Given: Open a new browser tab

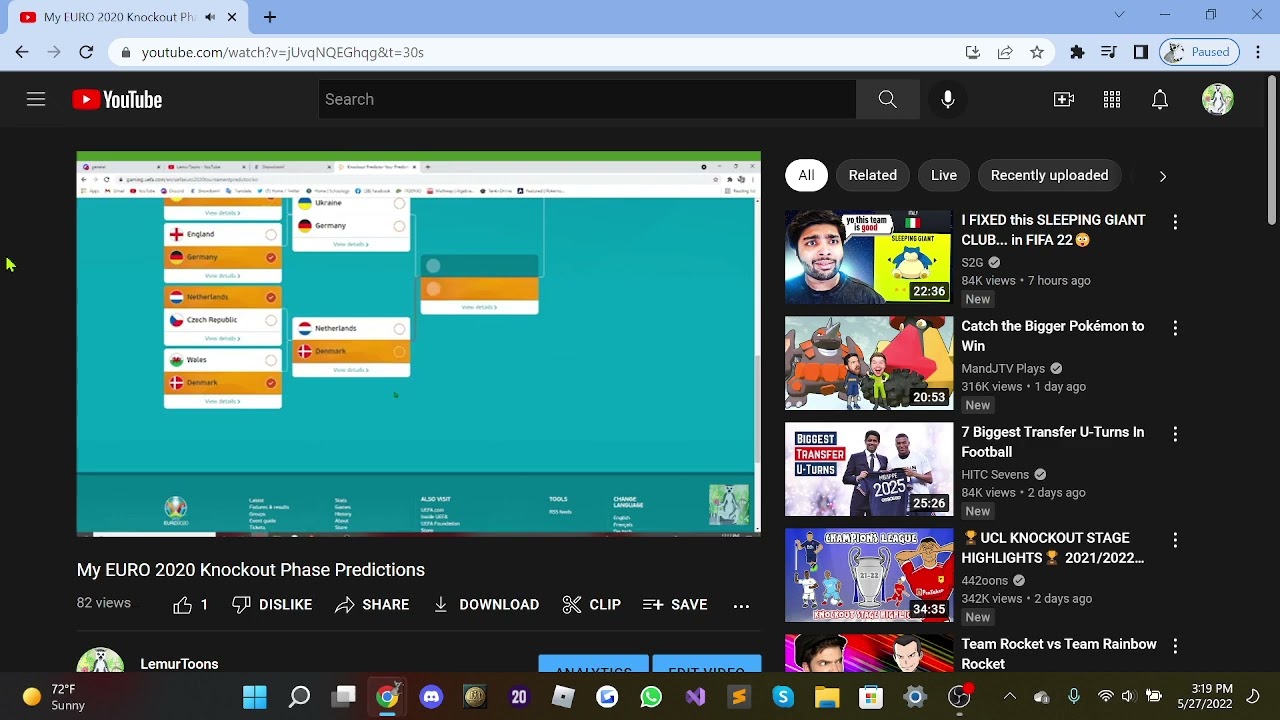Looking at the screenshot, I should click(270, 17).
